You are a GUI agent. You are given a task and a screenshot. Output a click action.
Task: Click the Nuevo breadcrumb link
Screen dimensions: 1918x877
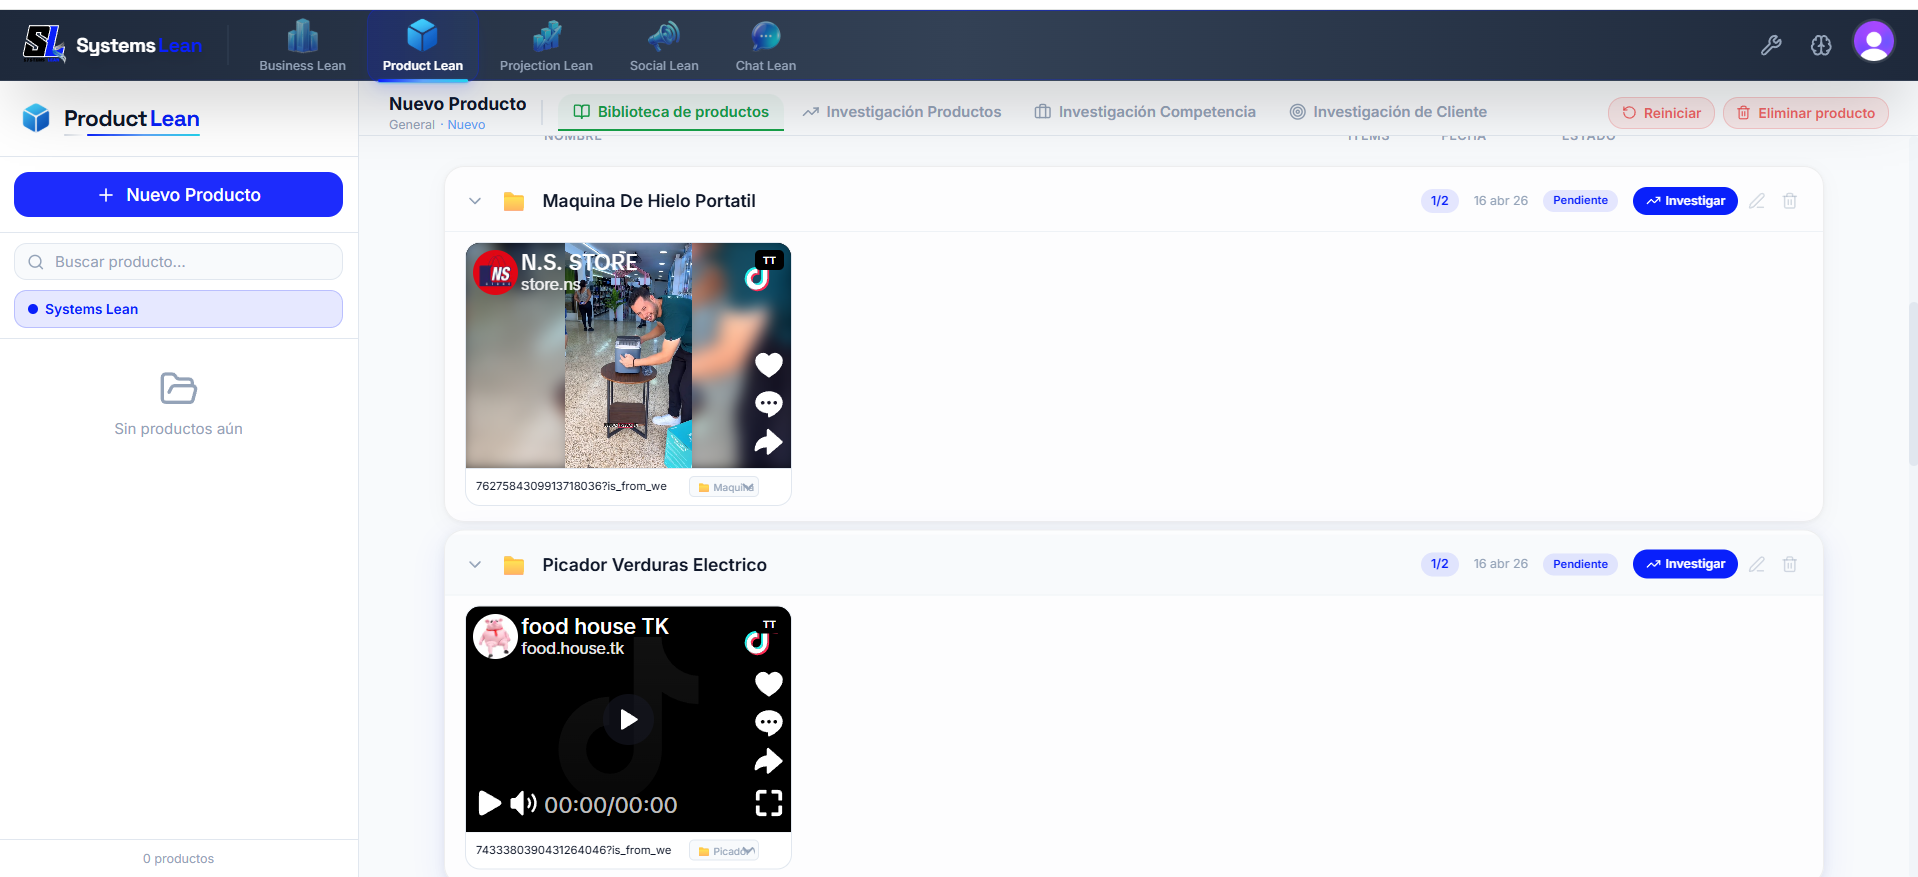(466, 125)
